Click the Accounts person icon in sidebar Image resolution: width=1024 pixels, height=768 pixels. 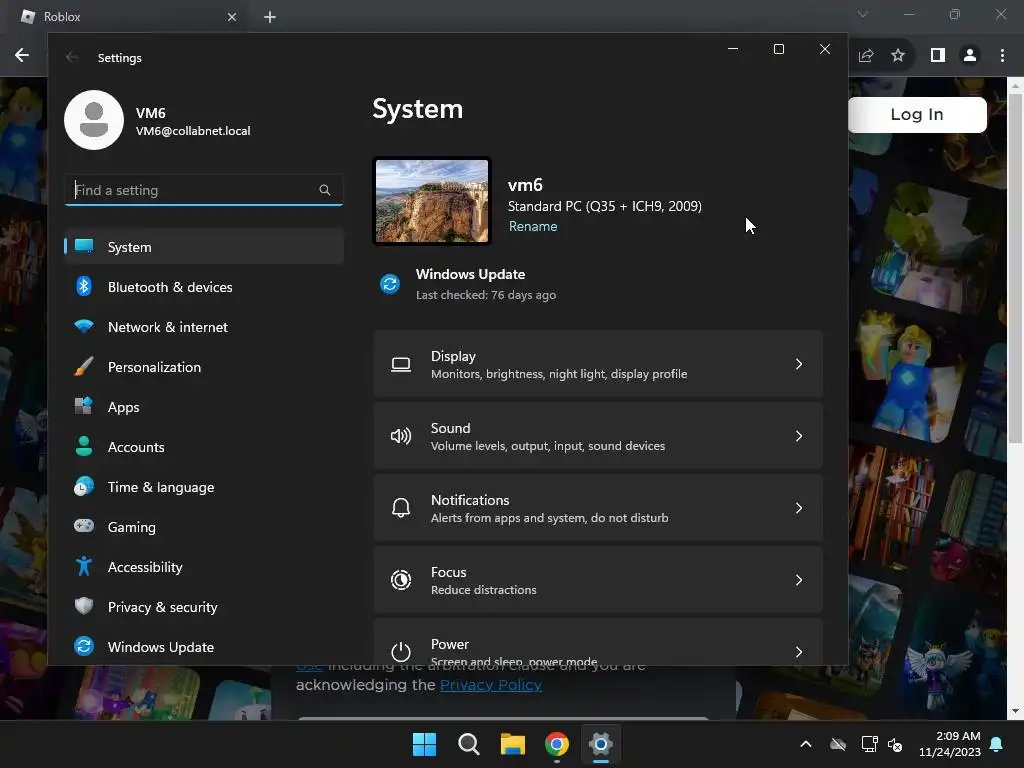pos(84,446)
